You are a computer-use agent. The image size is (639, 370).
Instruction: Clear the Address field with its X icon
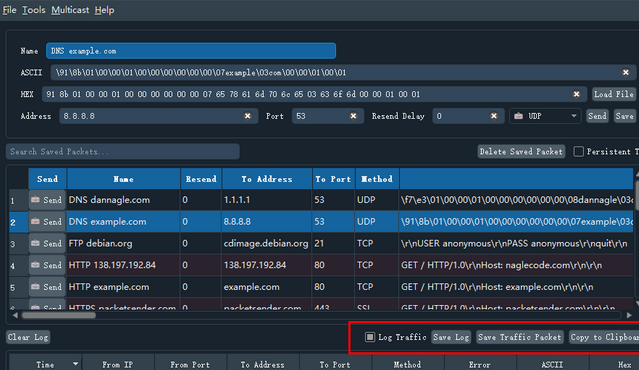tap(247, 116)
